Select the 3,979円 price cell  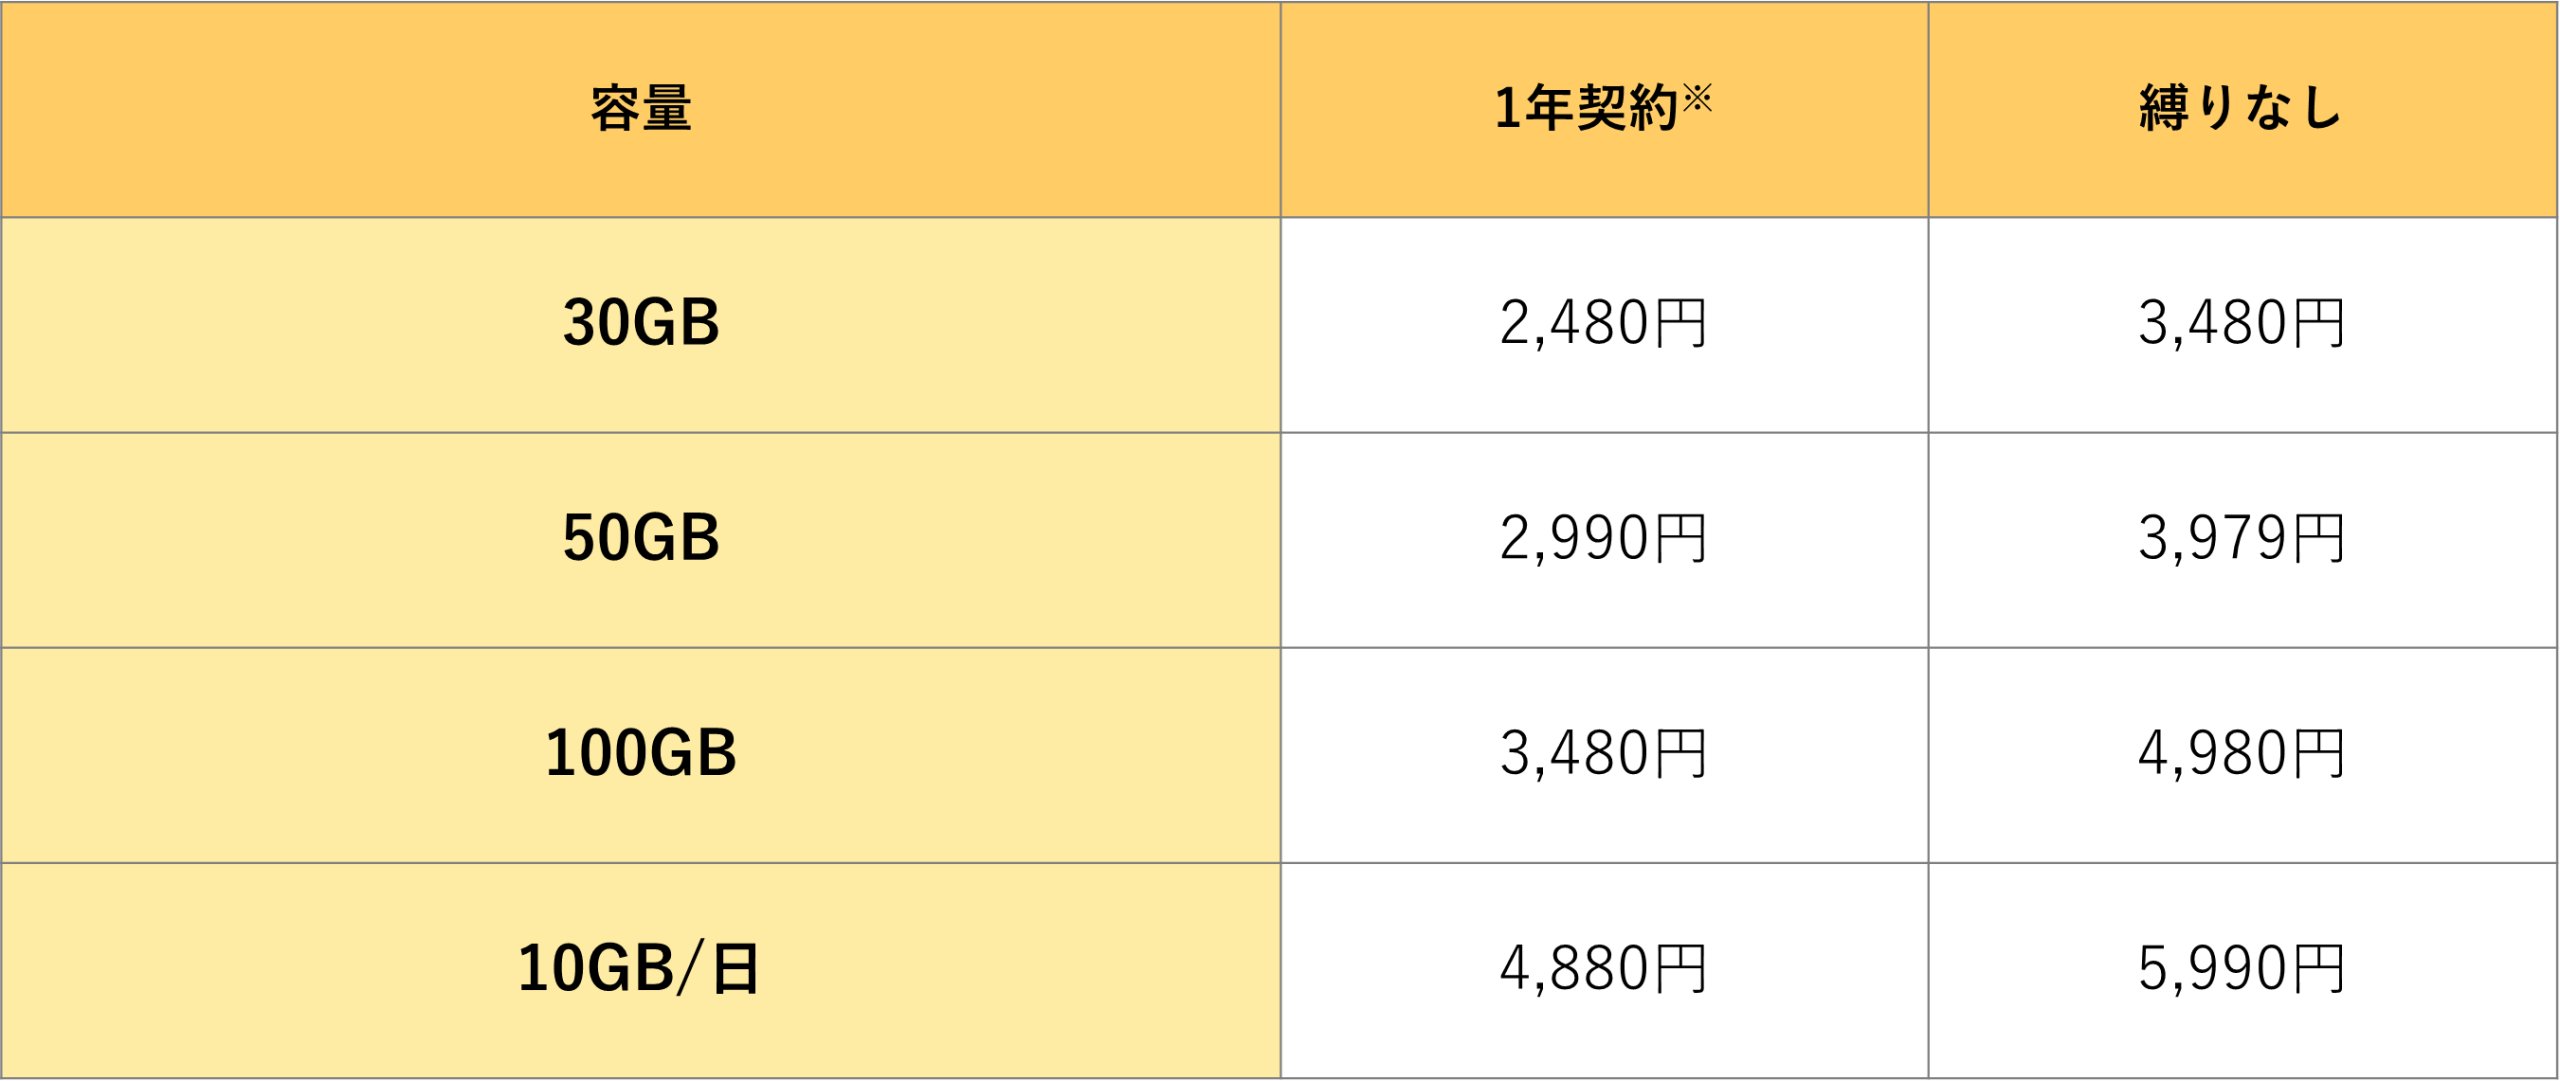[x=2241, y=538]
